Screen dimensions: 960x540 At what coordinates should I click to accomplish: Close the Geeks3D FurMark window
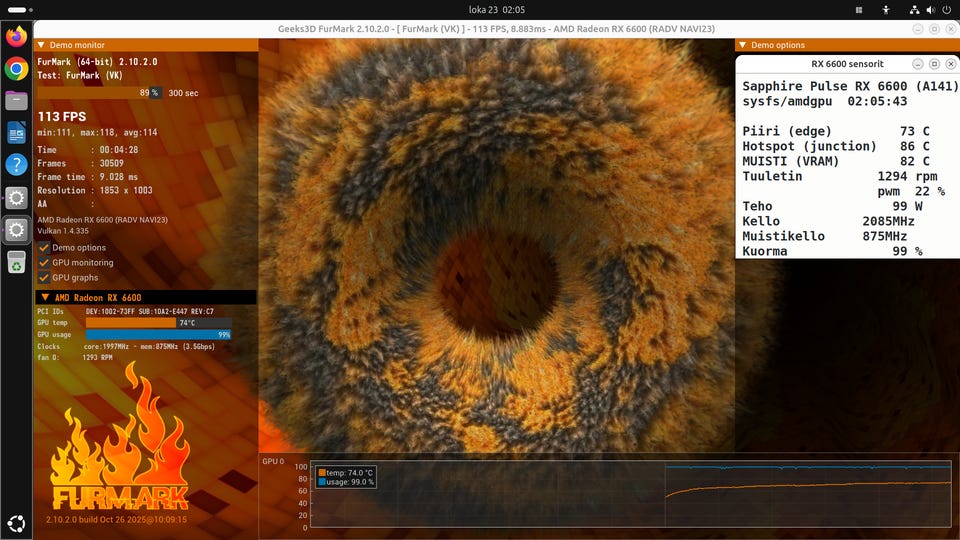click(x=951, y=29)
